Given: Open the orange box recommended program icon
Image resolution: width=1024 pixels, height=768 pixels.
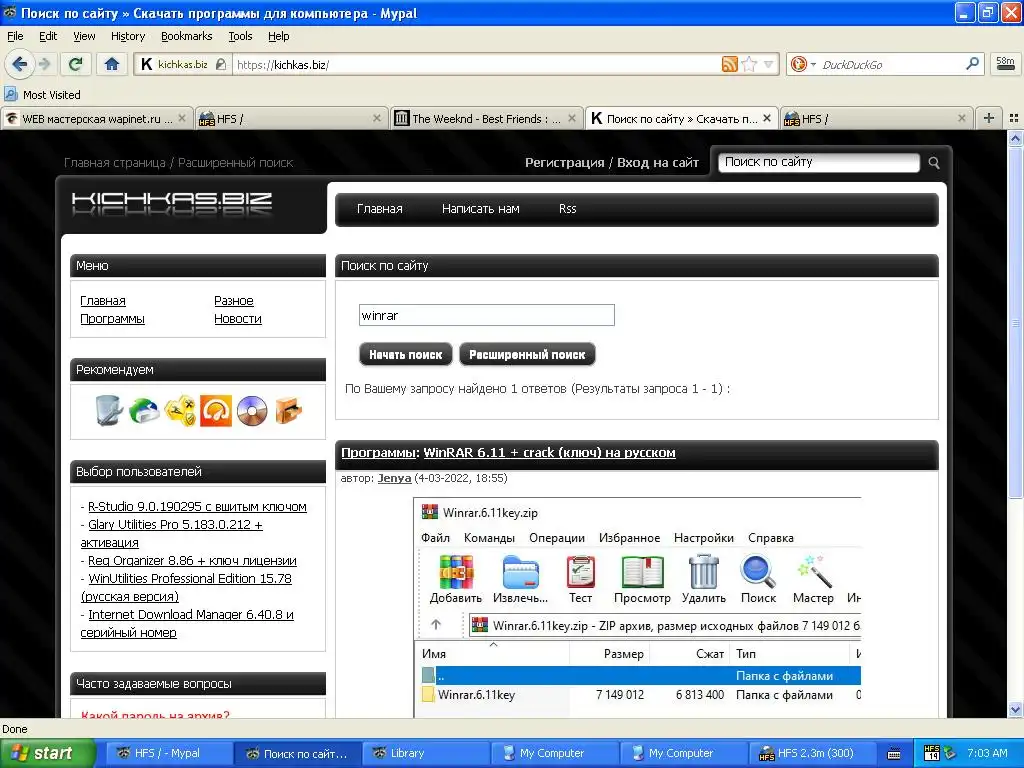Looking at the screenshot, I should coord(288,411).
